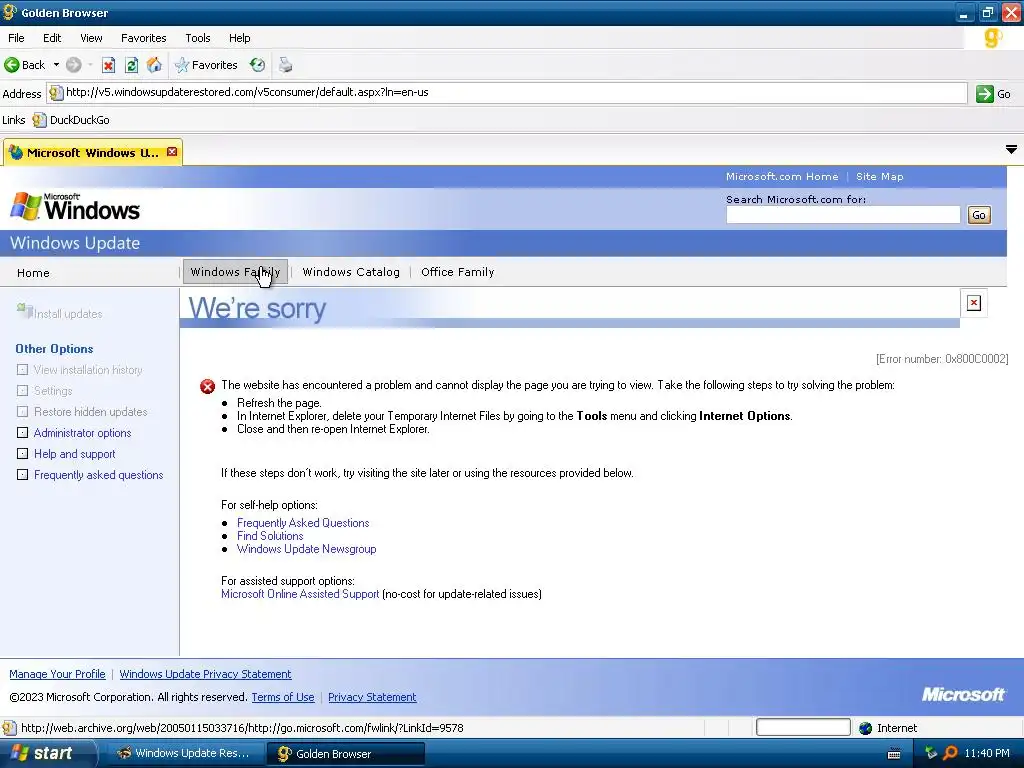The height and width of the screenshot is (768, 1024).
Task: Open Help and support sidebar link
Action: point(74,454)
